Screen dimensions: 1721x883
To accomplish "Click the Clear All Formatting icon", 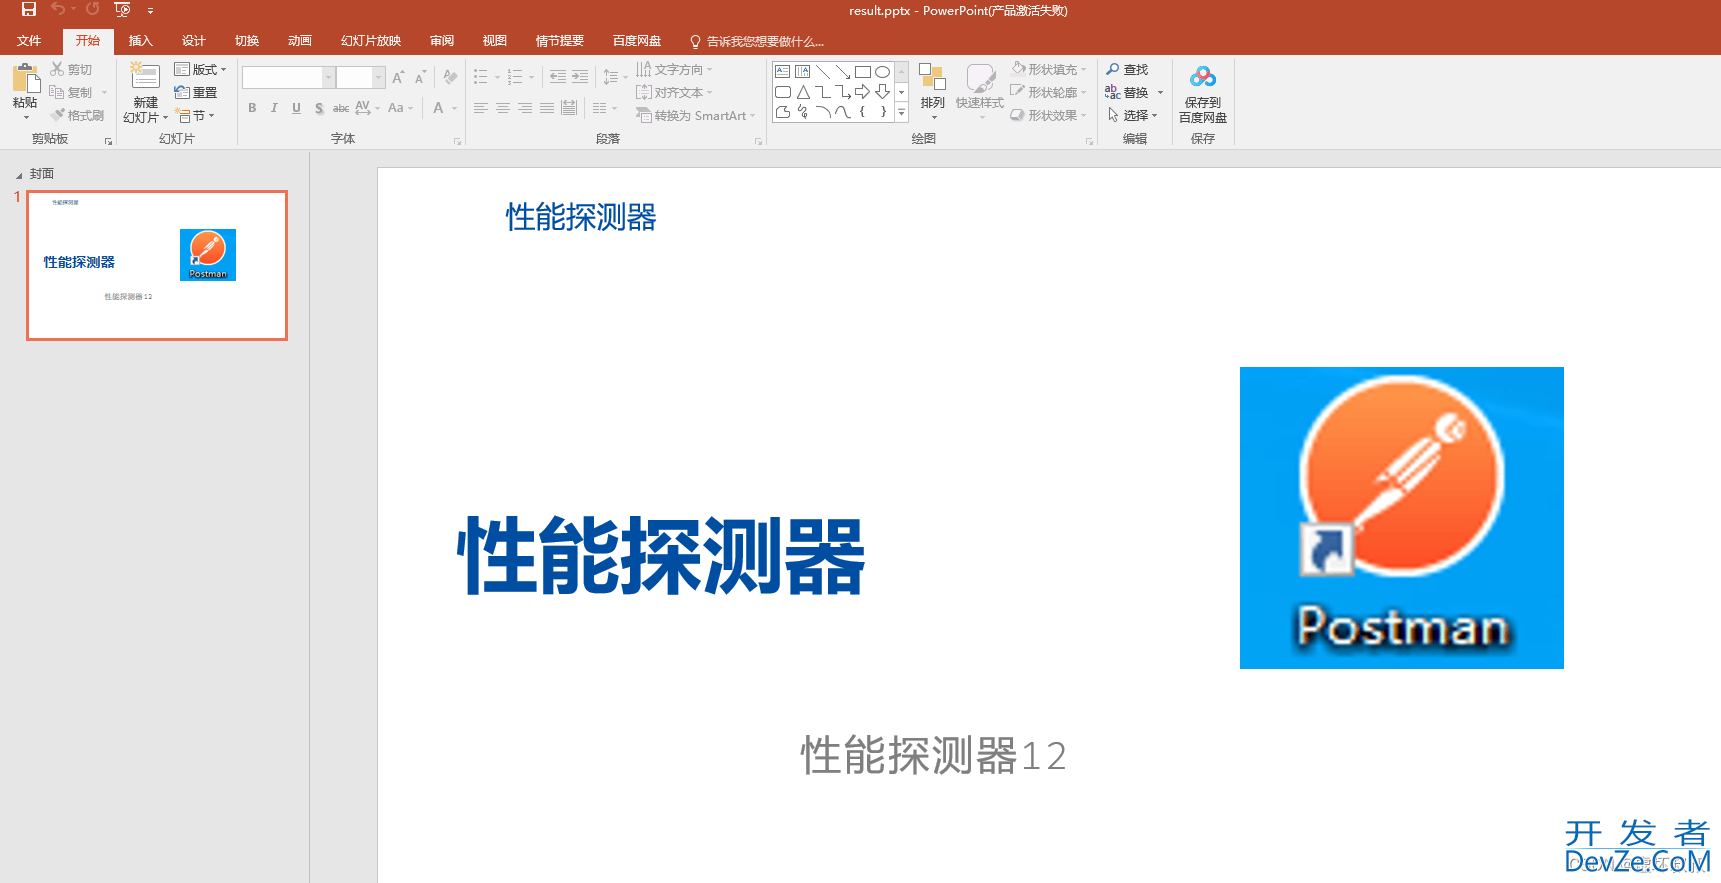I will tap(450, 77).
